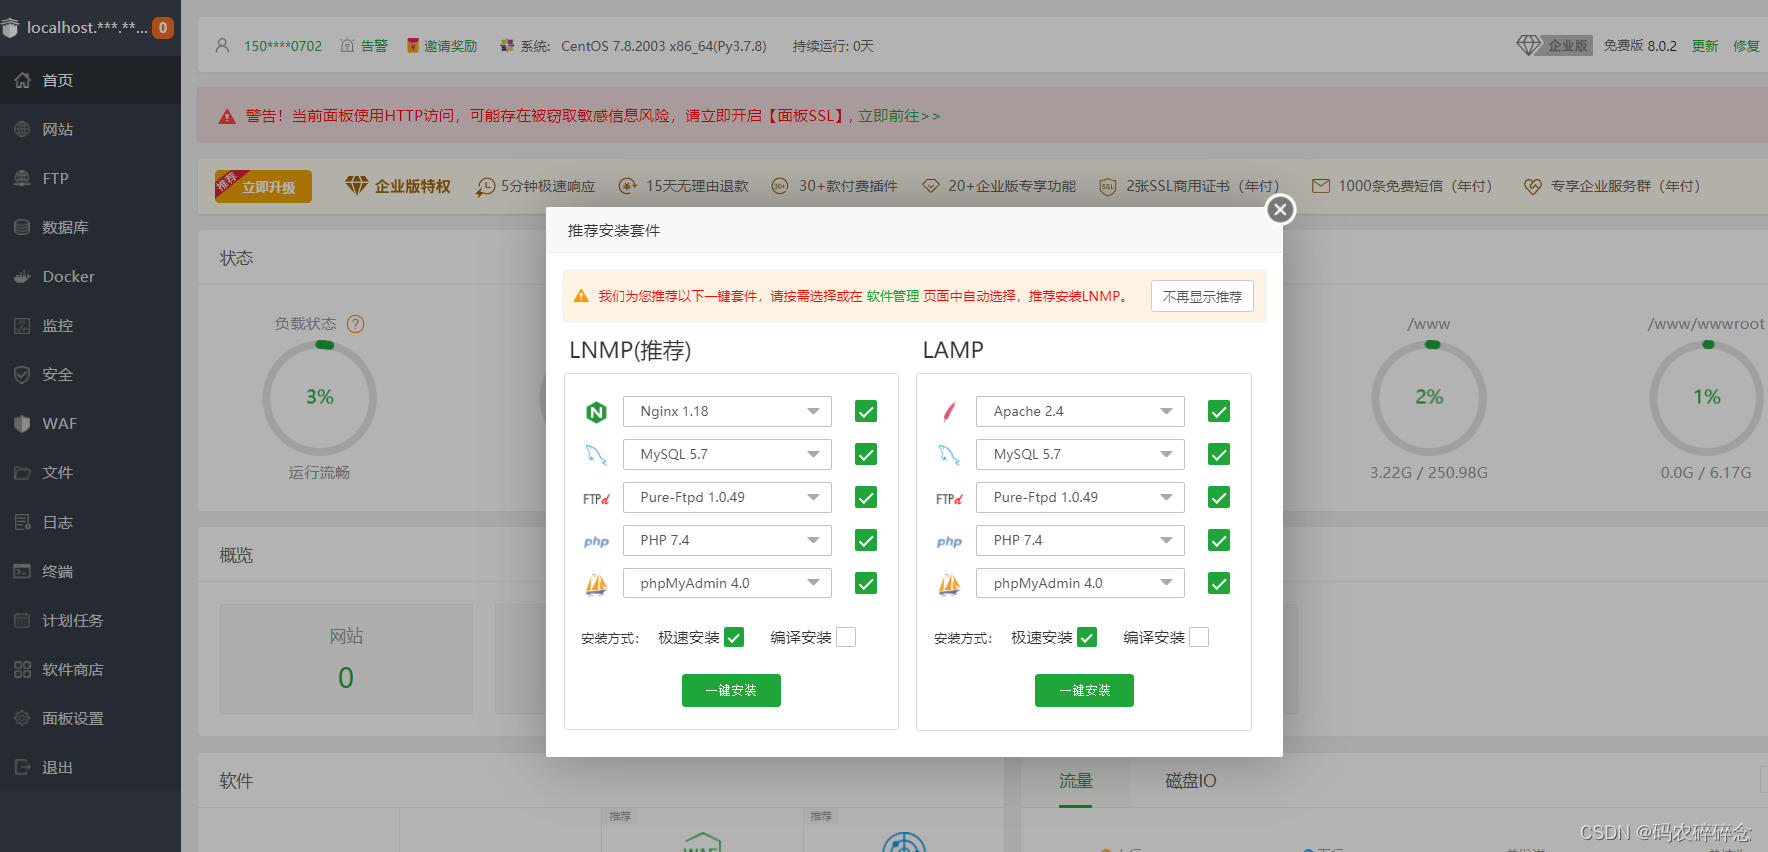The image size is (1768, 852).
Task: Click the 安全 shield icon in sidebar
Action: point(22,374)
